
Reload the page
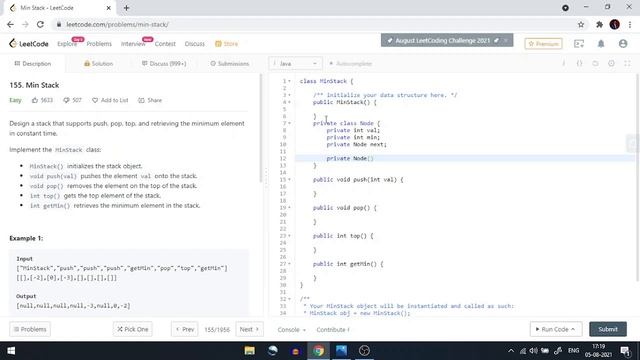point(40,24)
